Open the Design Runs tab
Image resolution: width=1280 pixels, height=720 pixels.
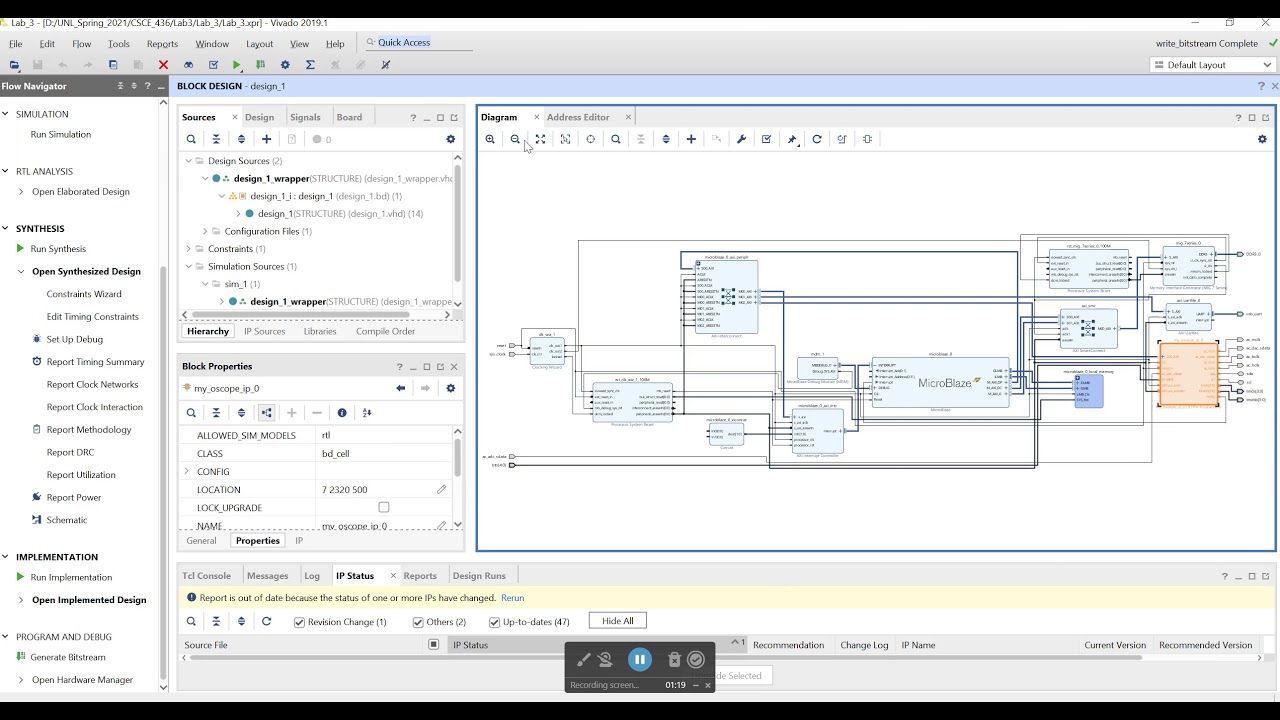(479, 575)
